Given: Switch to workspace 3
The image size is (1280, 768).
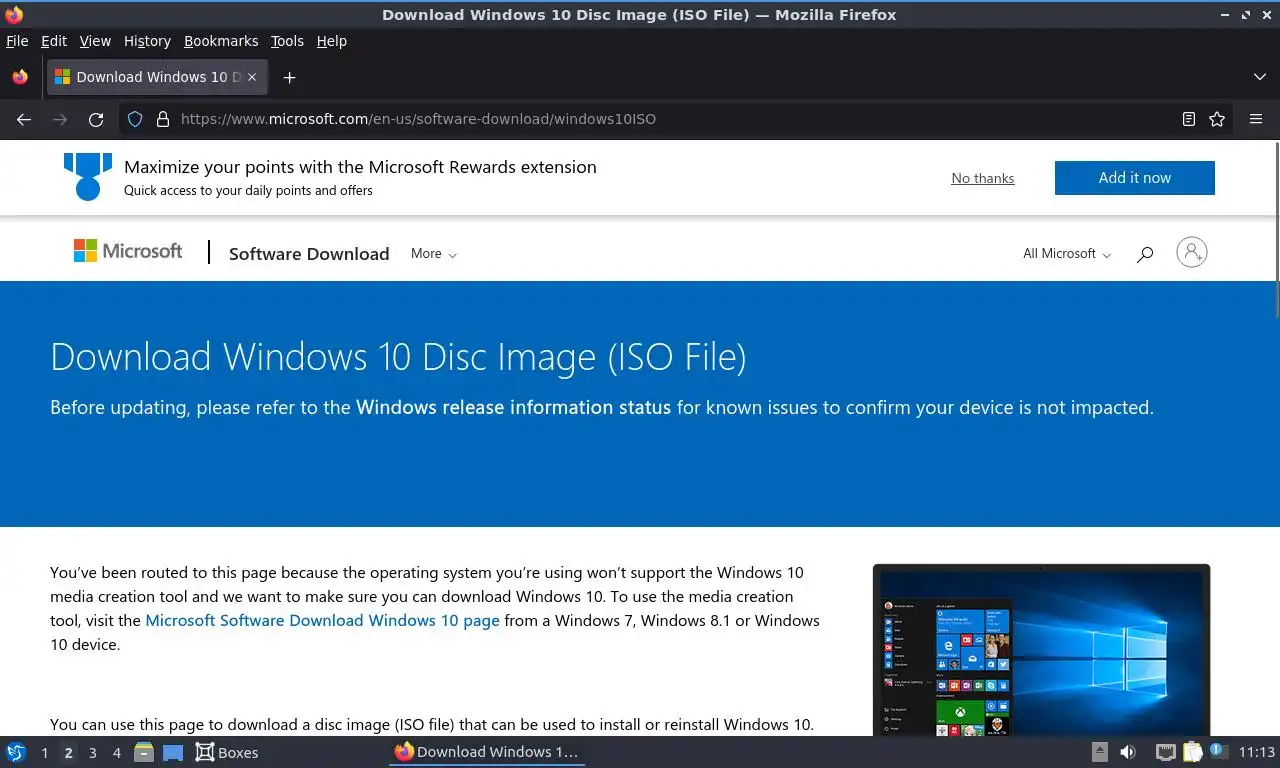Looking at the screenshot, I should coord(92,753).
